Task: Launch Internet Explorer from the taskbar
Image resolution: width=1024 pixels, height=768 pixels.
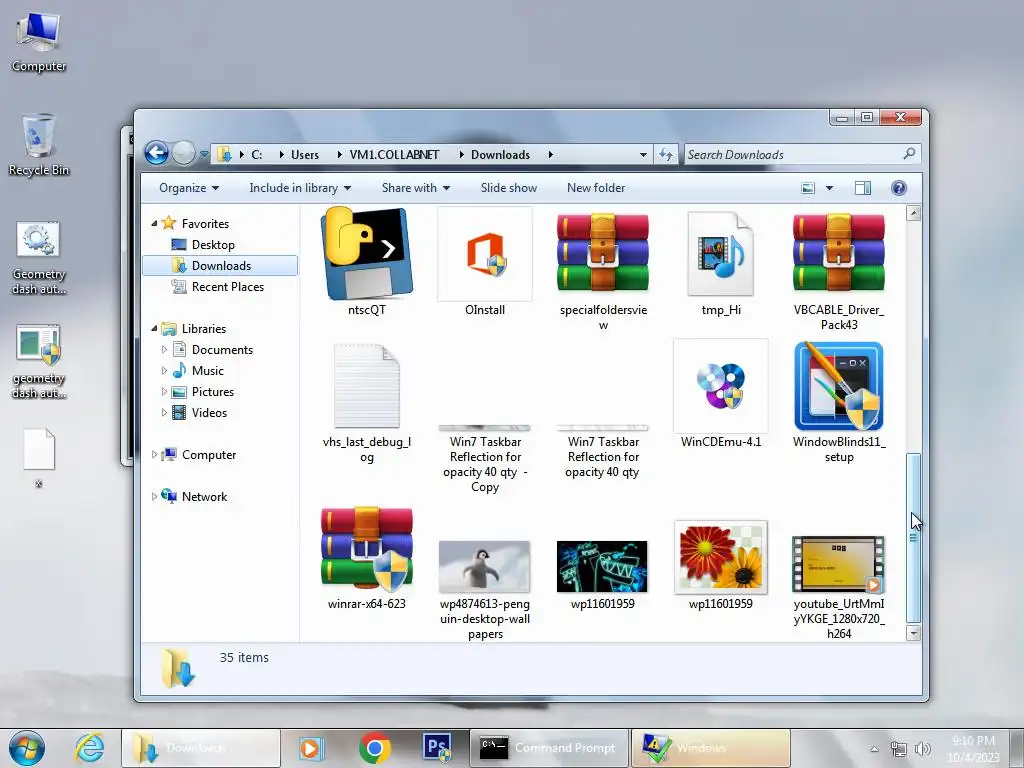Action: (89, 748)
